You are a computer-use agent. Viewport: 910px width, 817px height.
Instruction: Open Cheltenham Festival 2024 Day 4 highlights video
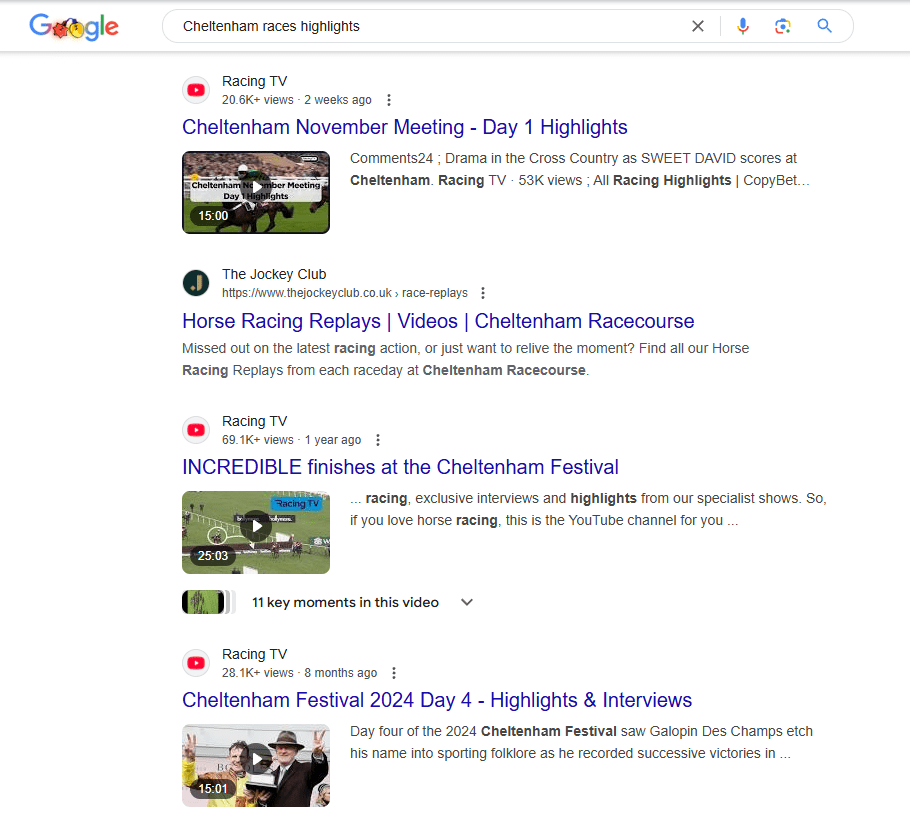click(436, 700)
